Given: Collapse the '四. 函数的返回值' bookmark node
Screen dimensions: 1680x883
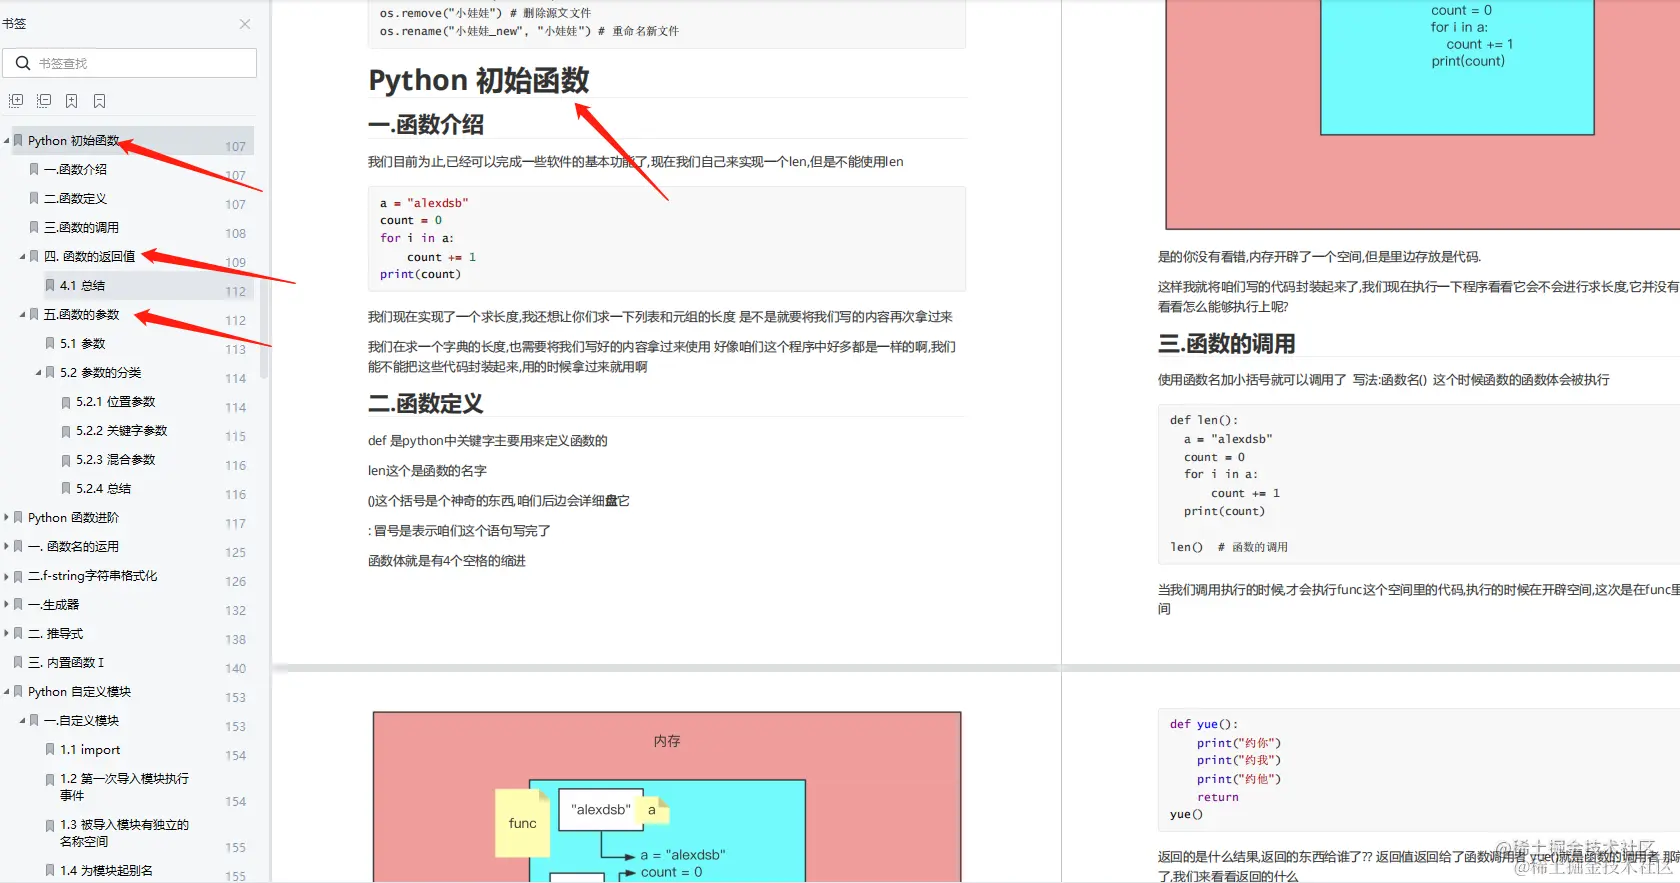Looking at the screenshot, I should (22, 257).
